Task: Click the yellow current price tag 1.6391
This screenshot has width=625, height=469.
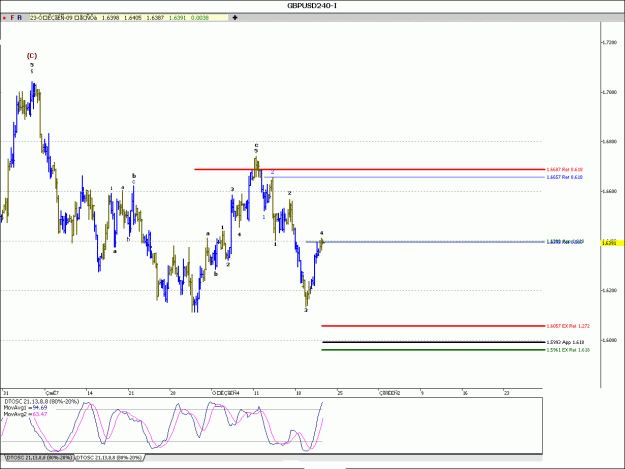Action: [612, 243]
